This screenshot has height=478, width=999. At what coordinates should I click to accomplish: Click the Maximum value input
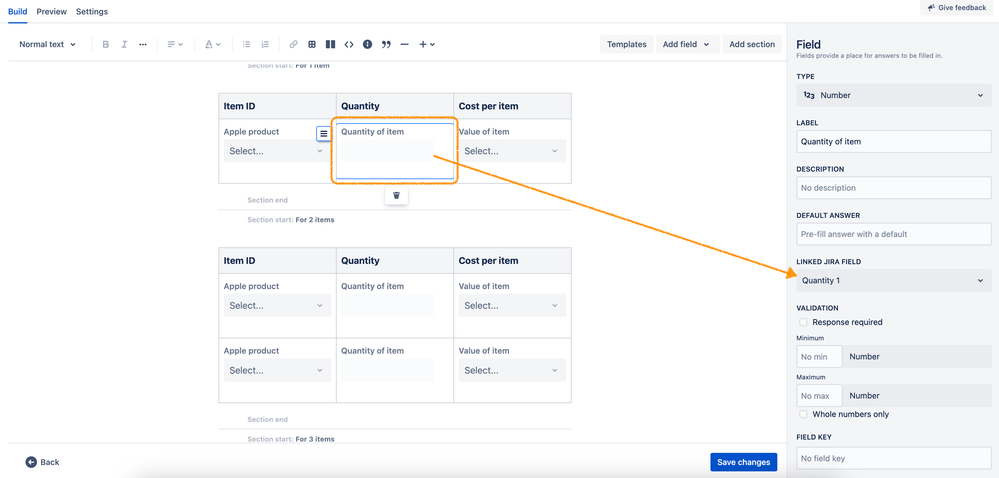tap(819, 396)
